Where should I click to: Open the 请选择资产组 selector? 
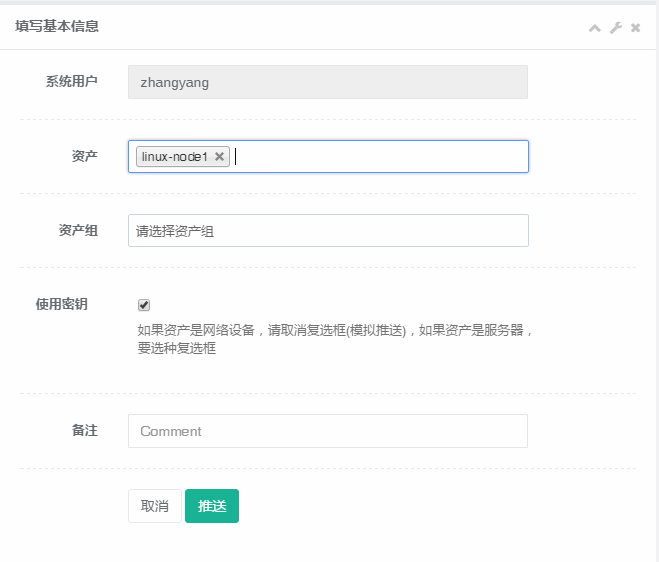(328, 231)
